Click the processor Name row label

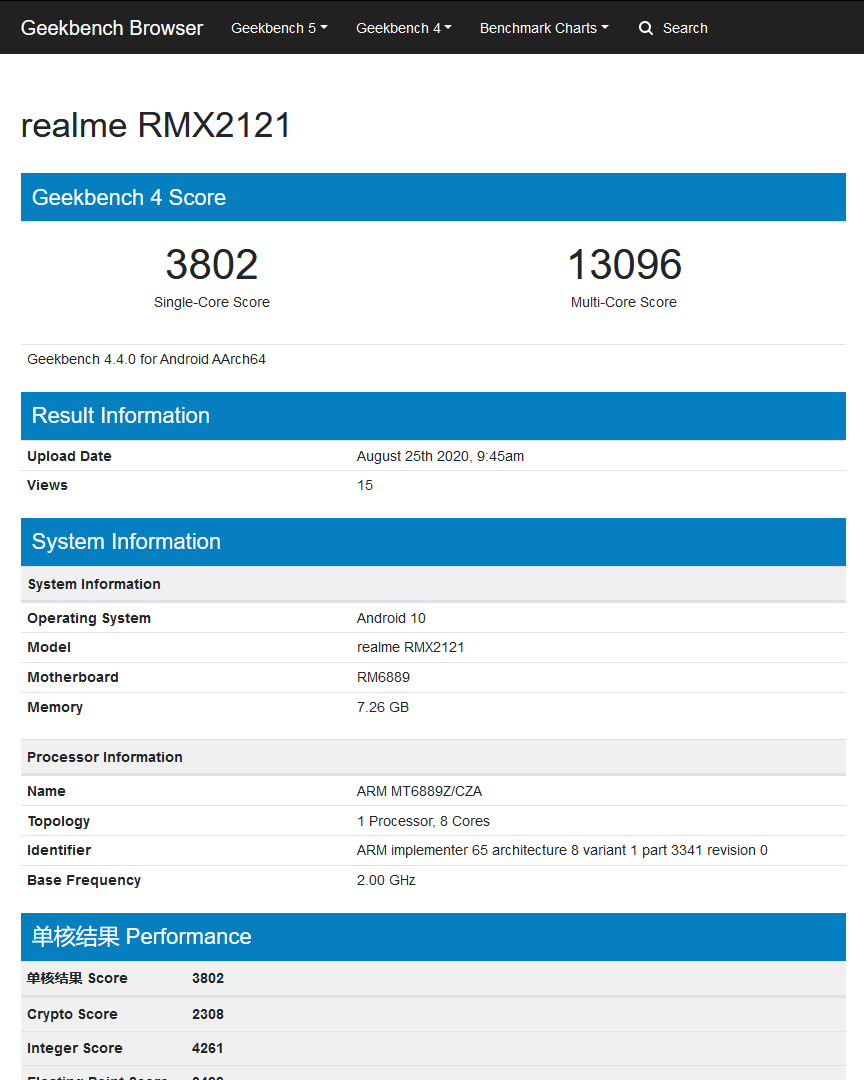point(46,791)
